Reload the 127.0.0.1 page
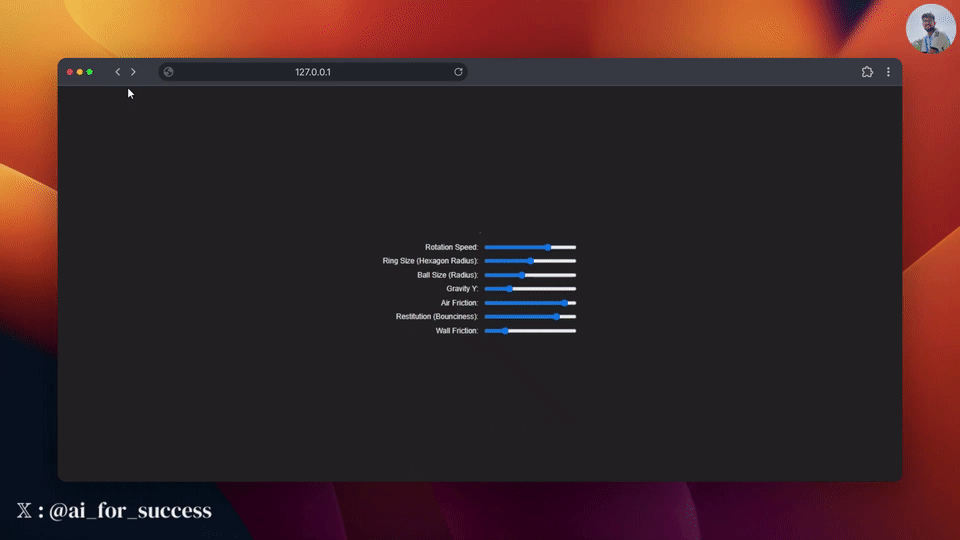Viewport: 960px width, 540px height. coord(458,72)
